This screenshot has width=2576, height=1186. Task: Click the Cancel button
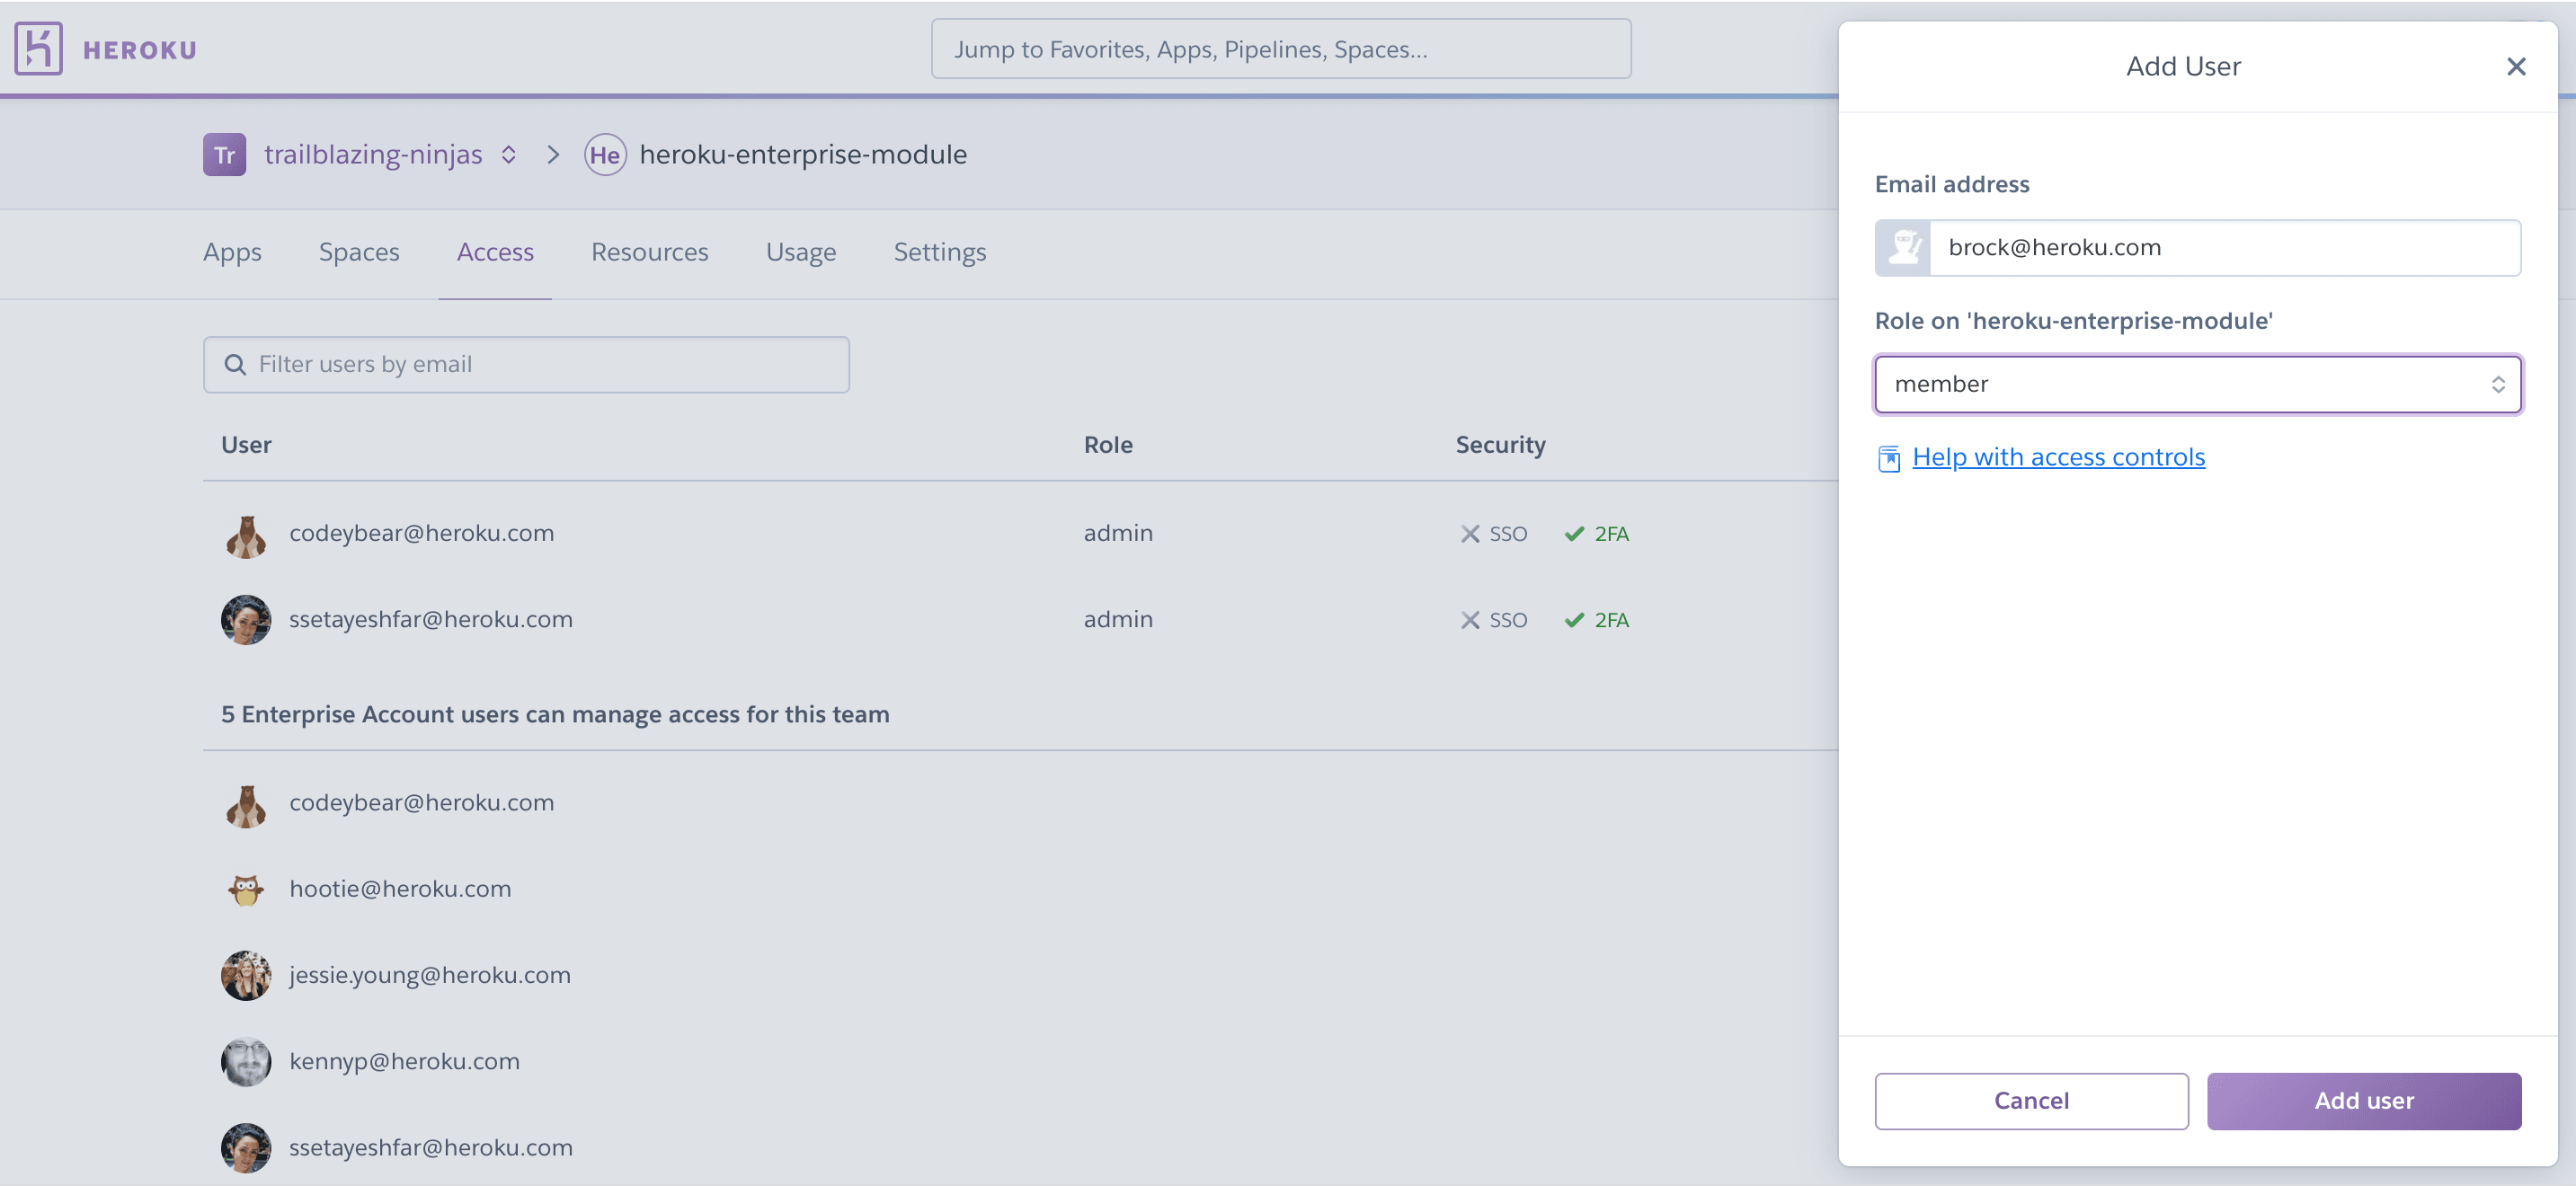pyautogui.click(x=2031, y=1101)
